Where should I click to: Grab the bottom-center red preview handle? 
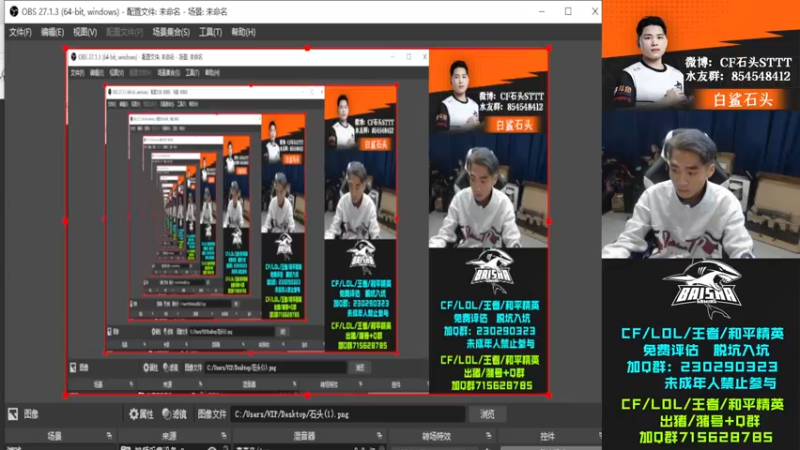click(x=307, y=394)
